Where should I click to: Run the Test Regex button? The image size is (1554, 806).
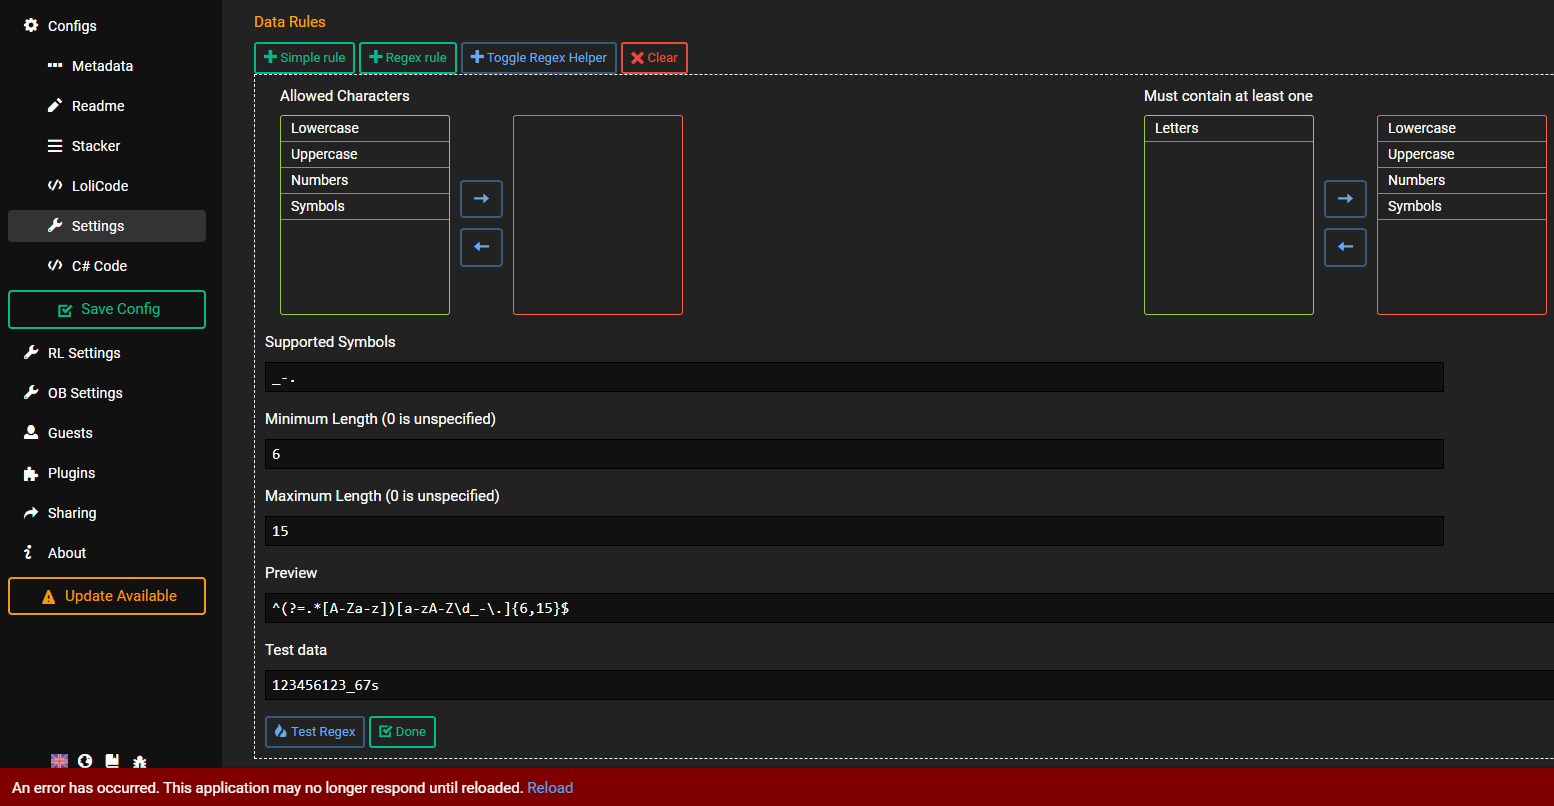point(314,731)
